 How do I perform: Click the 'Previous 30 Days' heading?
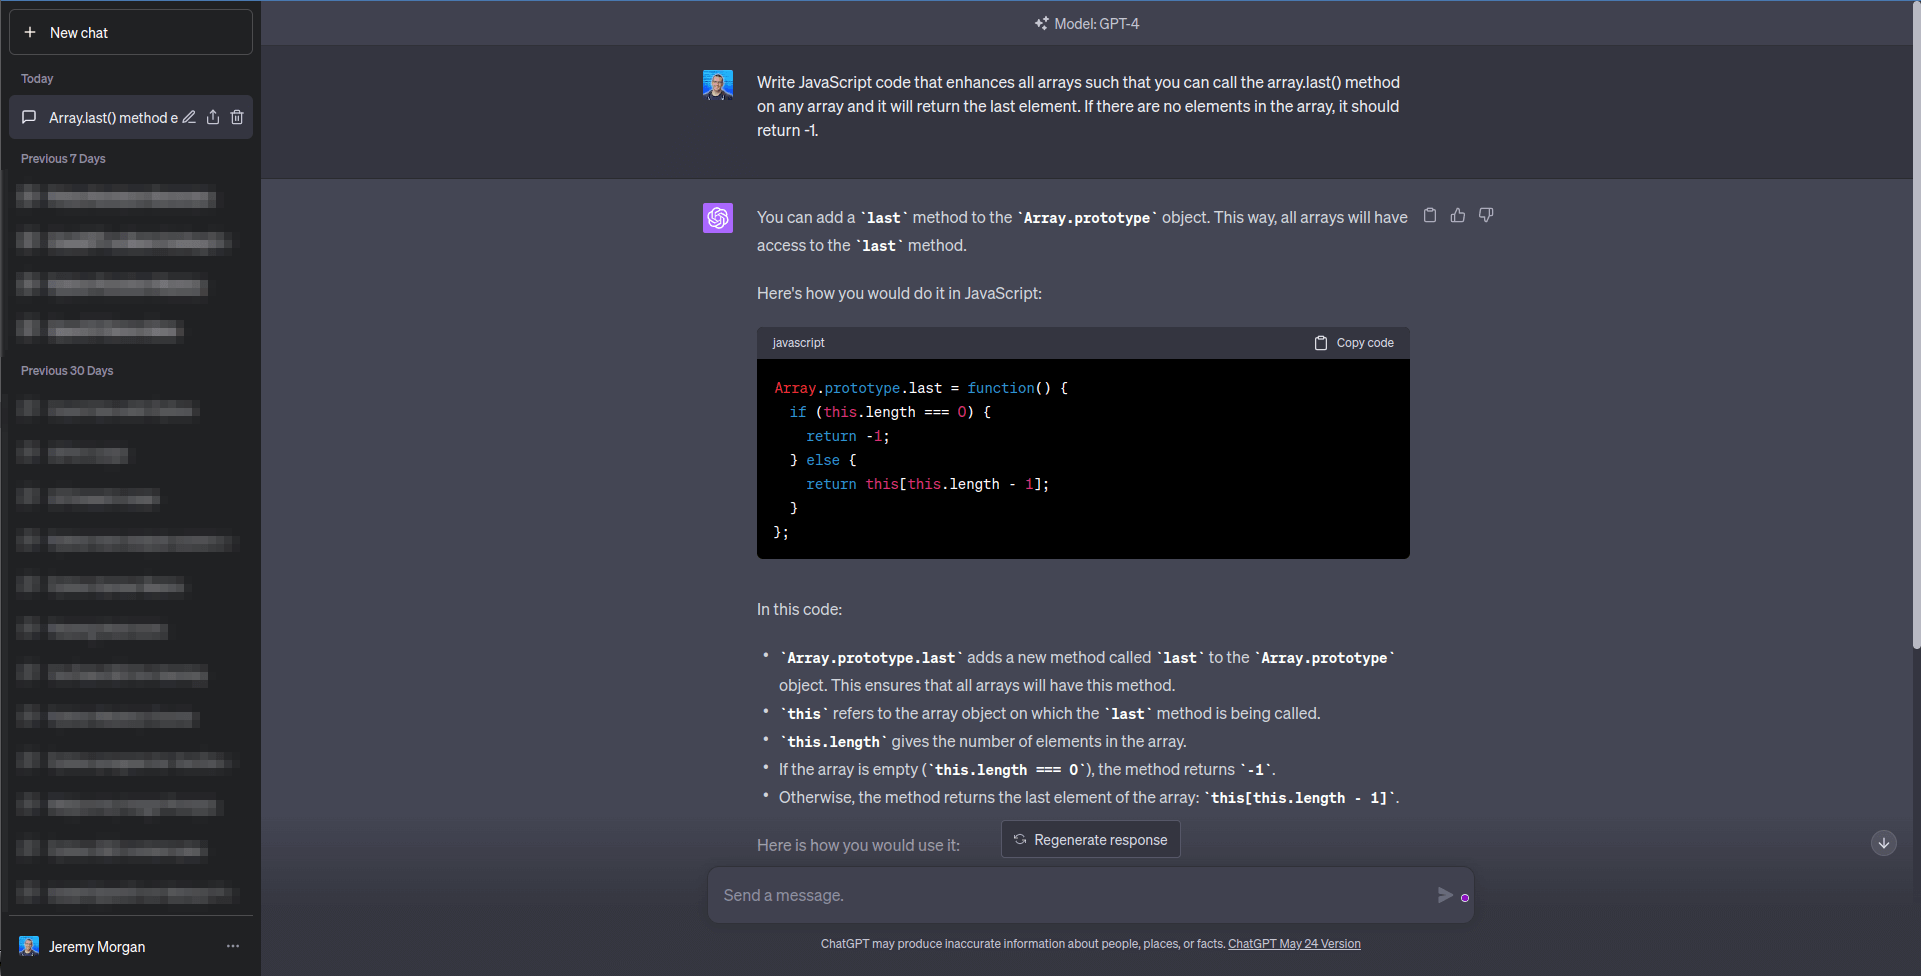(67, 371)
